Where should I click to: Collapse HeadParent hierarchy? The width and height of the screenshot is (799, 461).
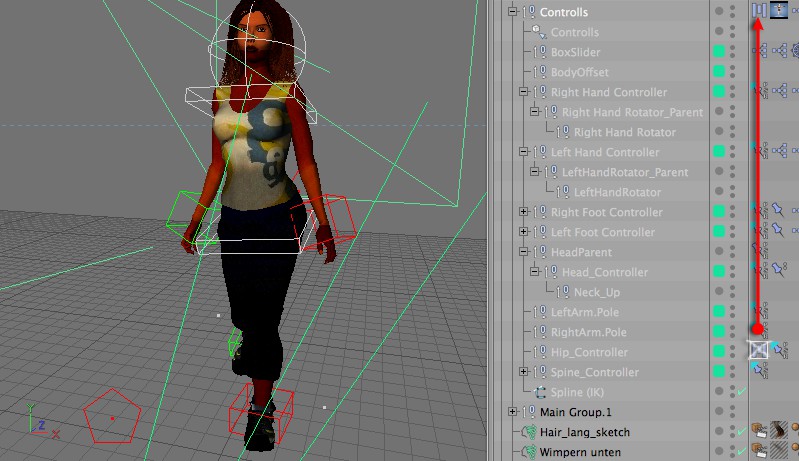point(523,252)
